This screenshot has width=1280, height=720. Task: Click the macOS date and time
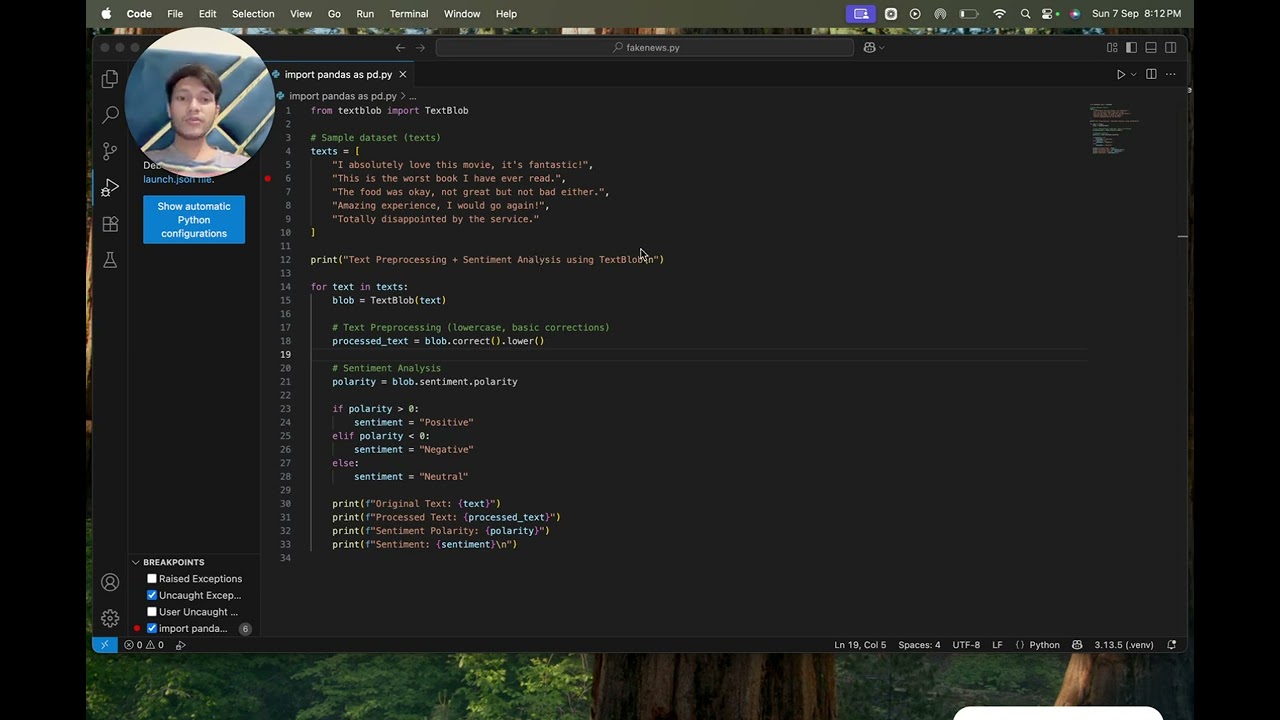1136,14
